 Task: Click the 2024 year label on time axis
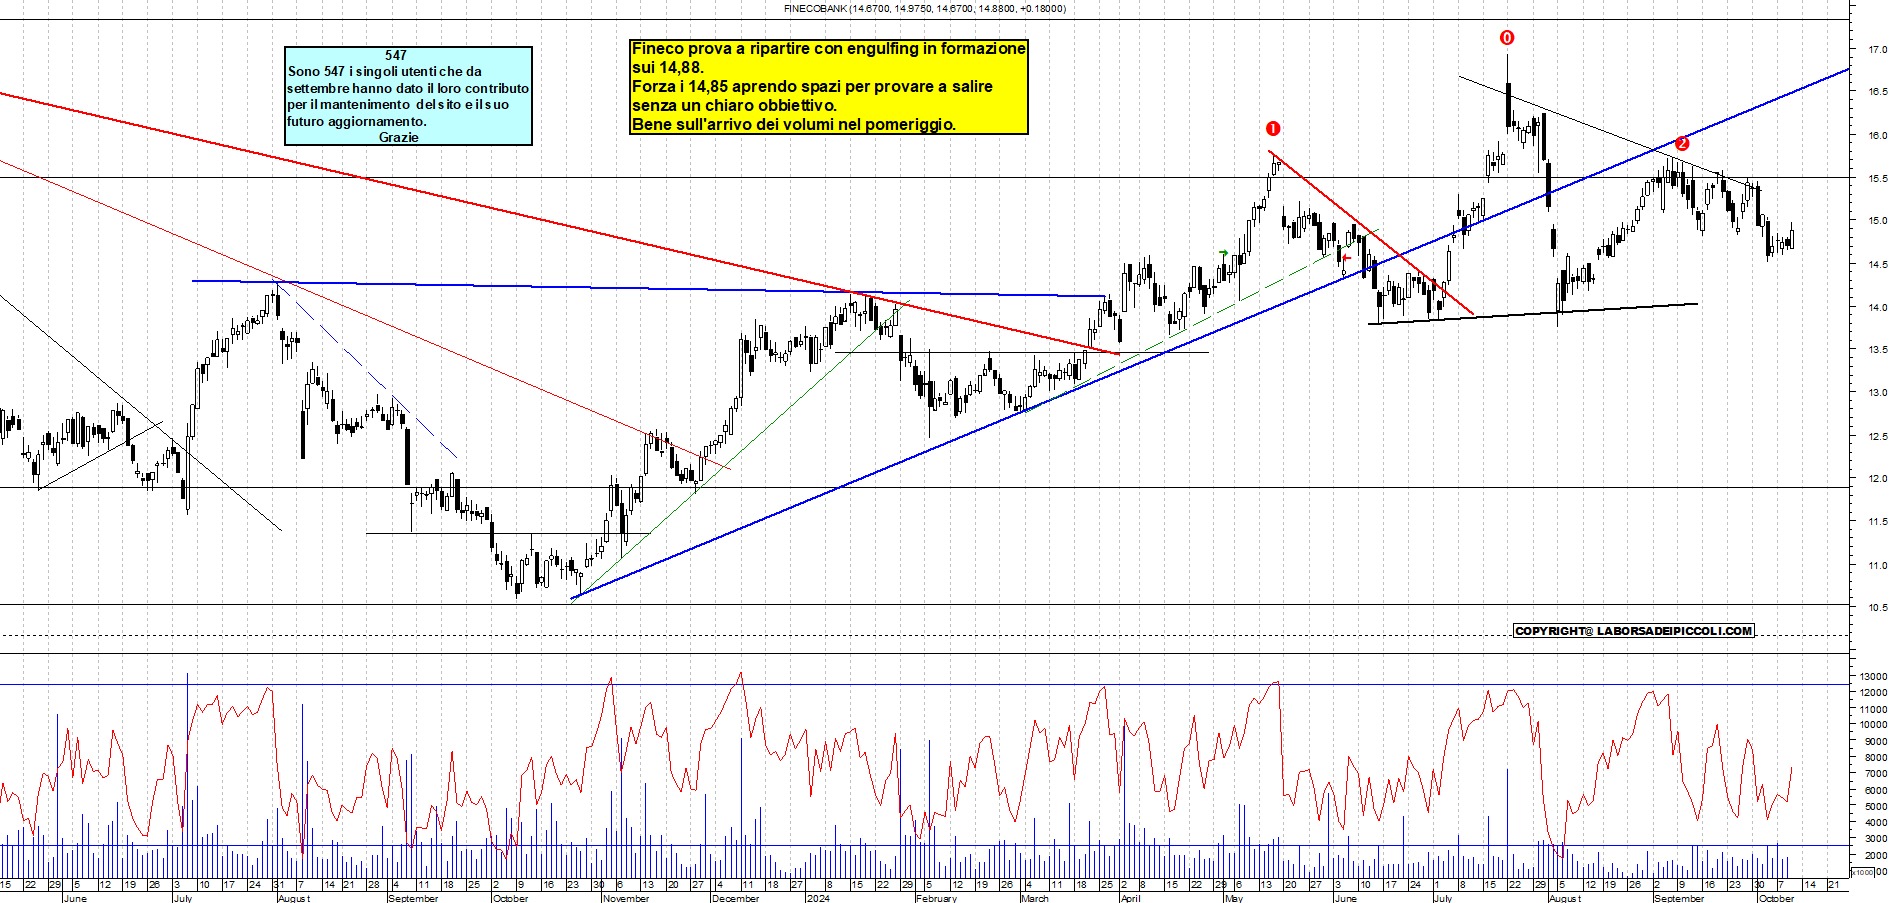[x=818, y=898]
